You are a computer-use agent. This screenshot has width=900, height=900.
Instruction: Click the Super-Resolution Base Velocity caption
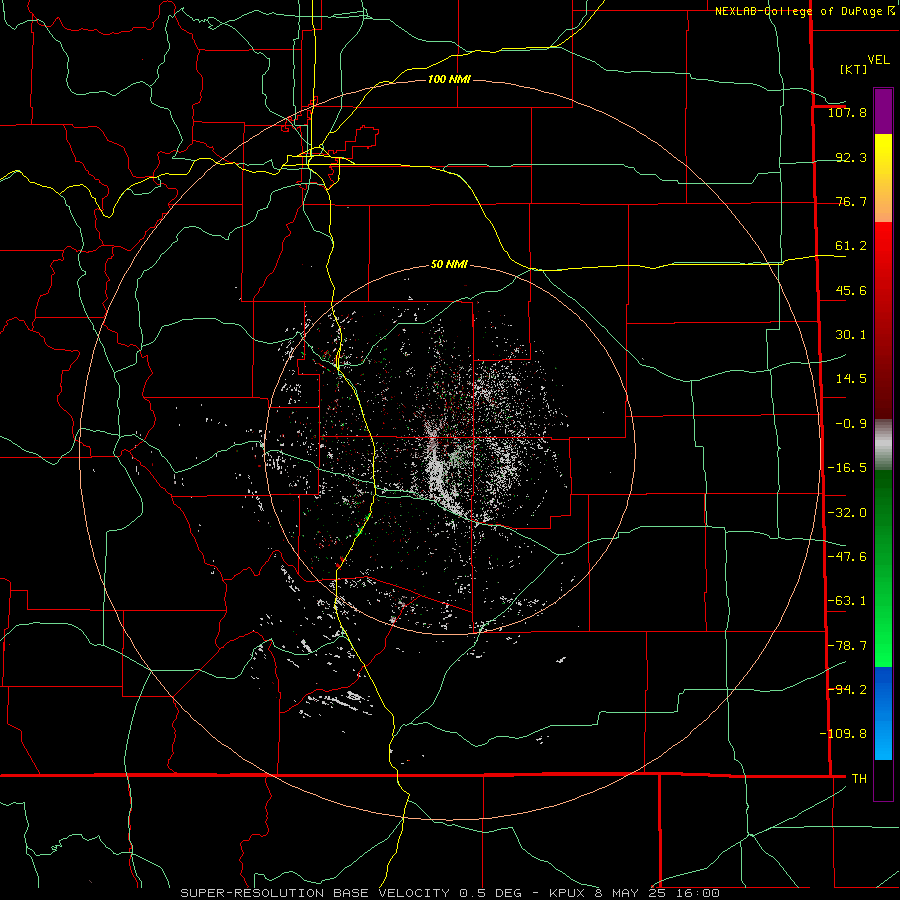pos(449,893)
